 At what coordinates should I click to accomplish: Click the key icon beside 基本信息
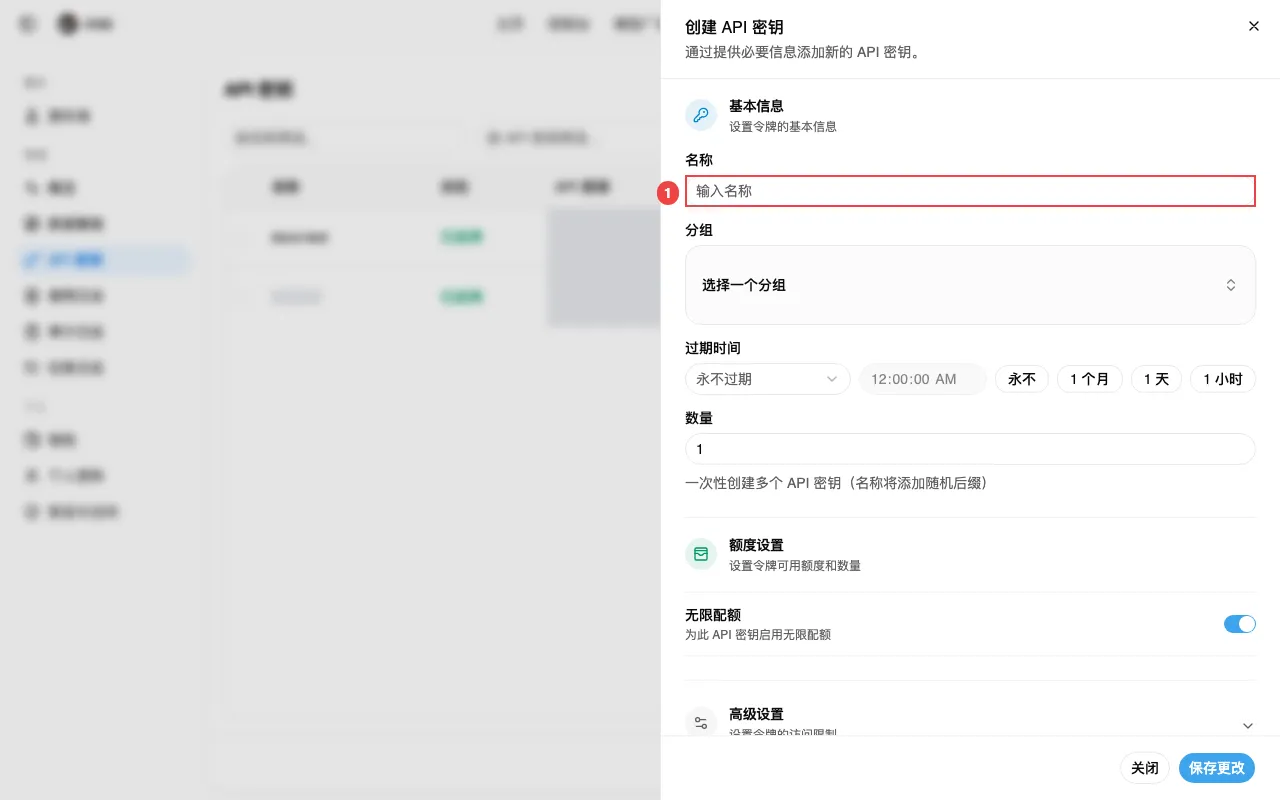click(701, 115)
